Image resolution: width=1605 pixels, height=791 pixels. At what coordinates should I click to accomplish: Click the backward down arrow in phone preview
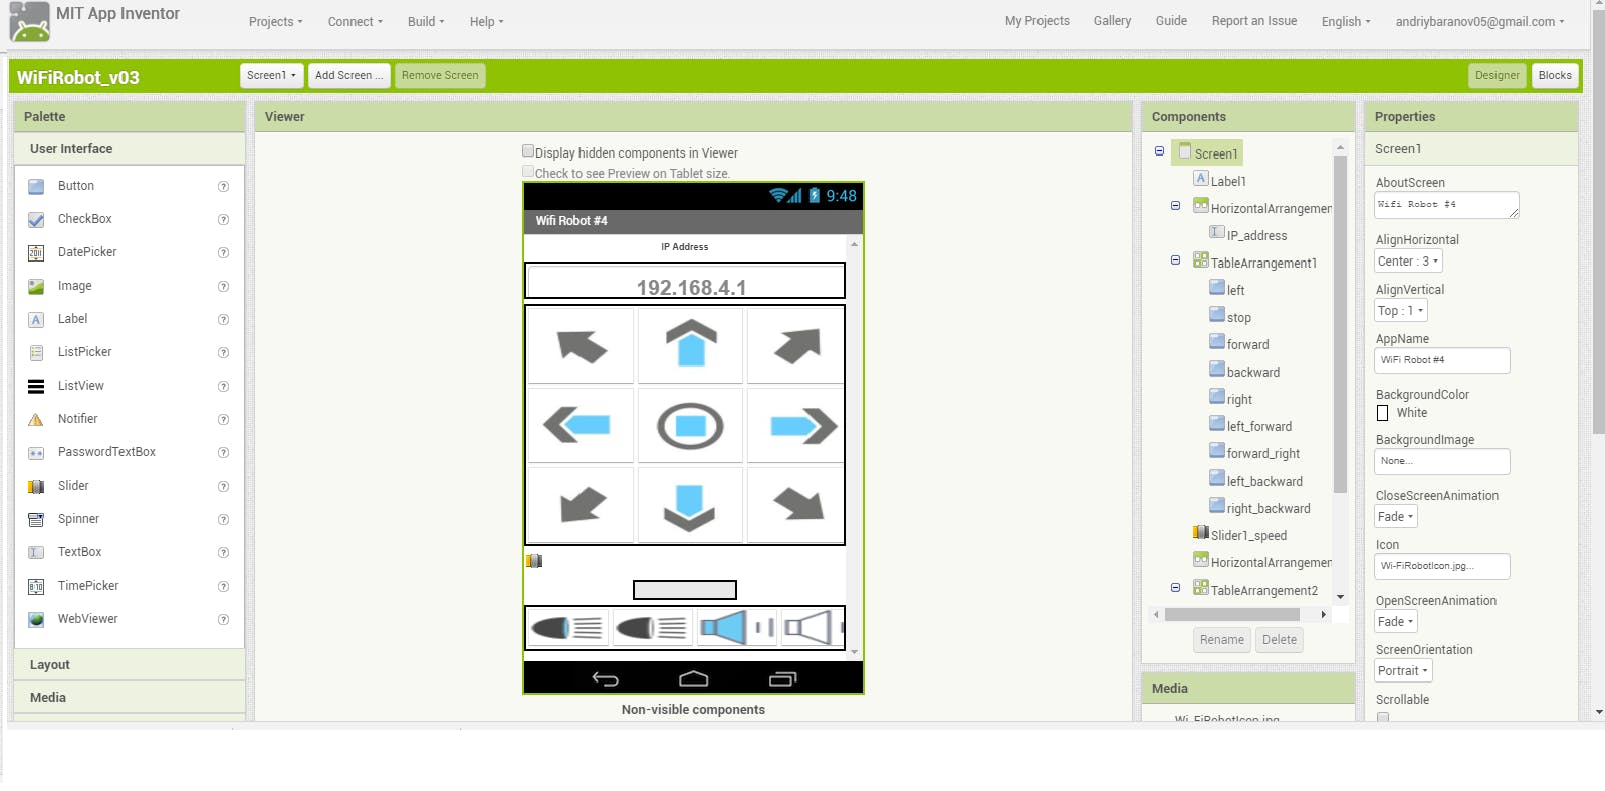690,504
